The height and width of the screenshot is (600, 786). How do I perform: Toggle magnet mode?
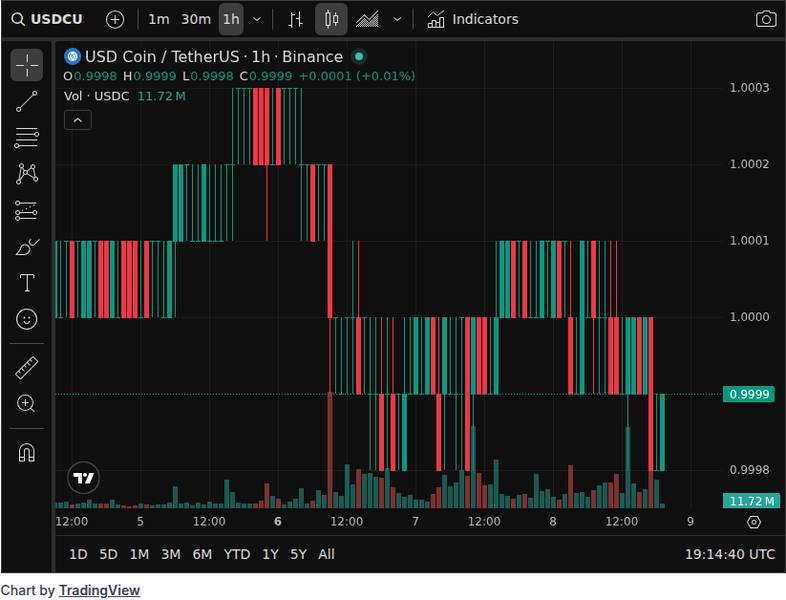(27, 452)
